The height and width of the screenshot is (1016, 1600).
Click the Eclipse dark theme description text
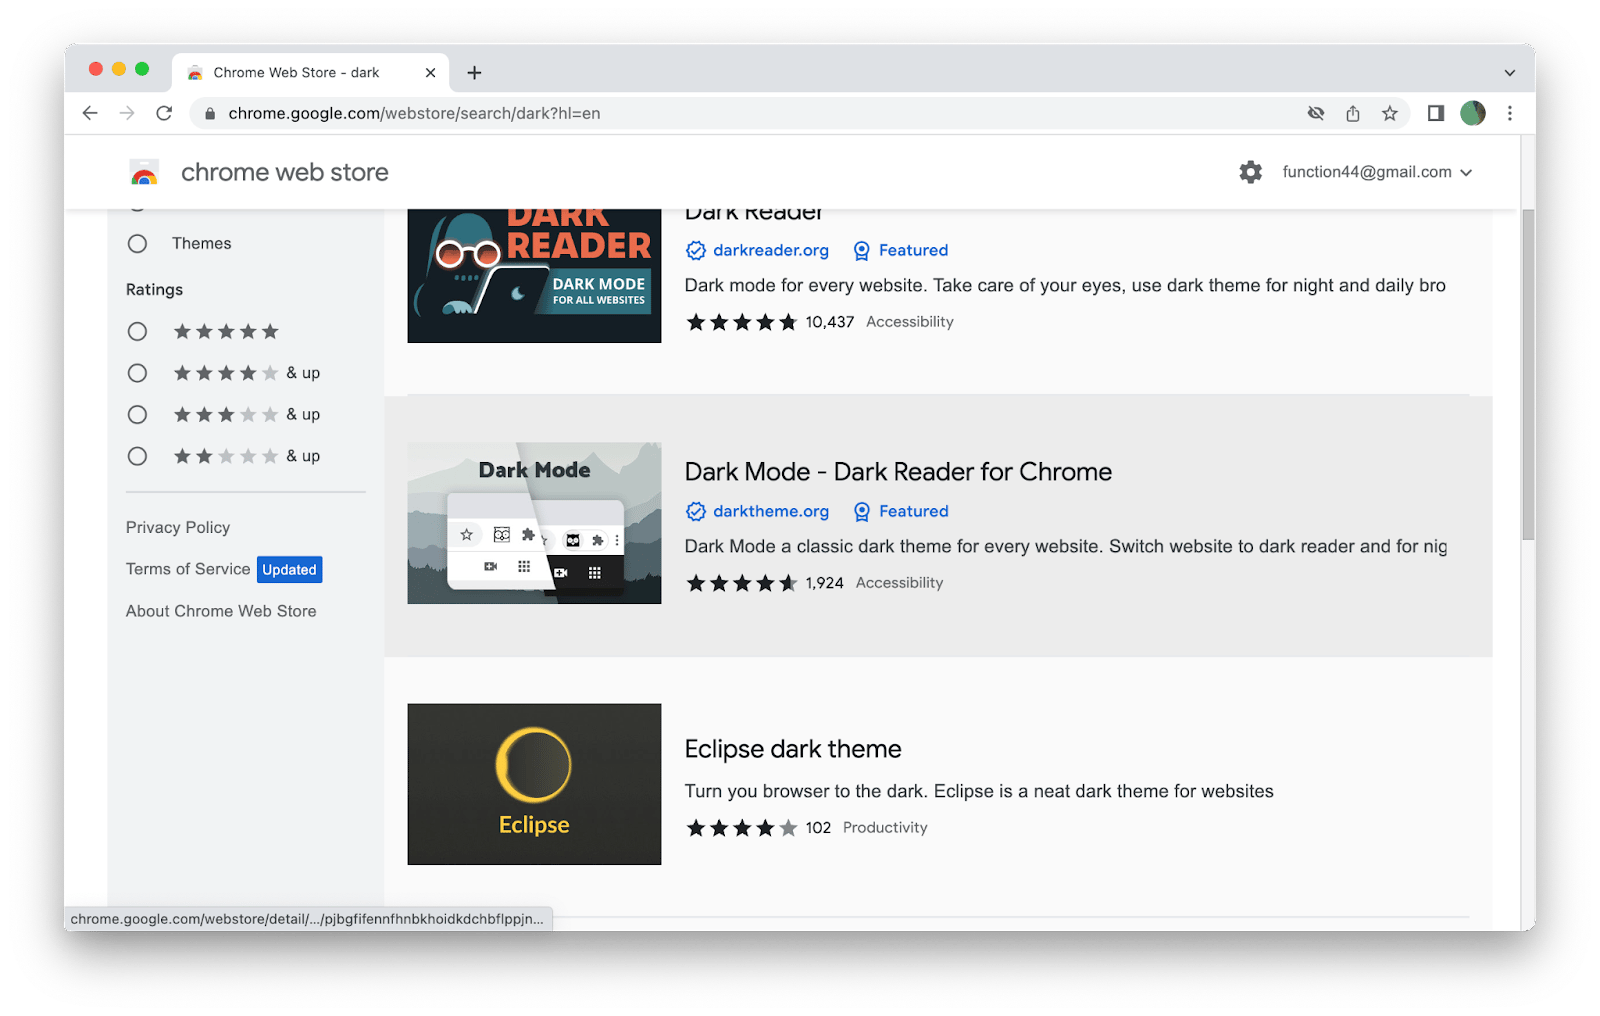tap(979, 792)
